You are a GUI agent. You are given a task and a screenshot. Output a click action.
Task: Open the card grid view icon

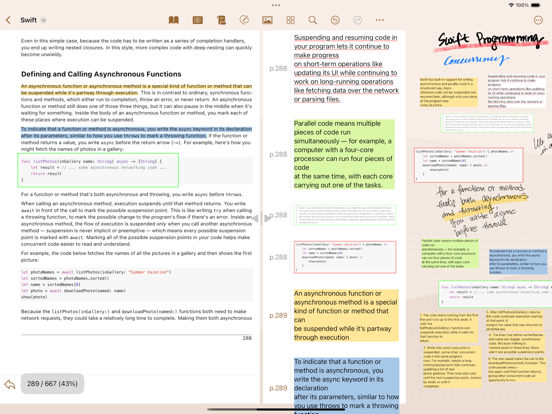point(290,20)
